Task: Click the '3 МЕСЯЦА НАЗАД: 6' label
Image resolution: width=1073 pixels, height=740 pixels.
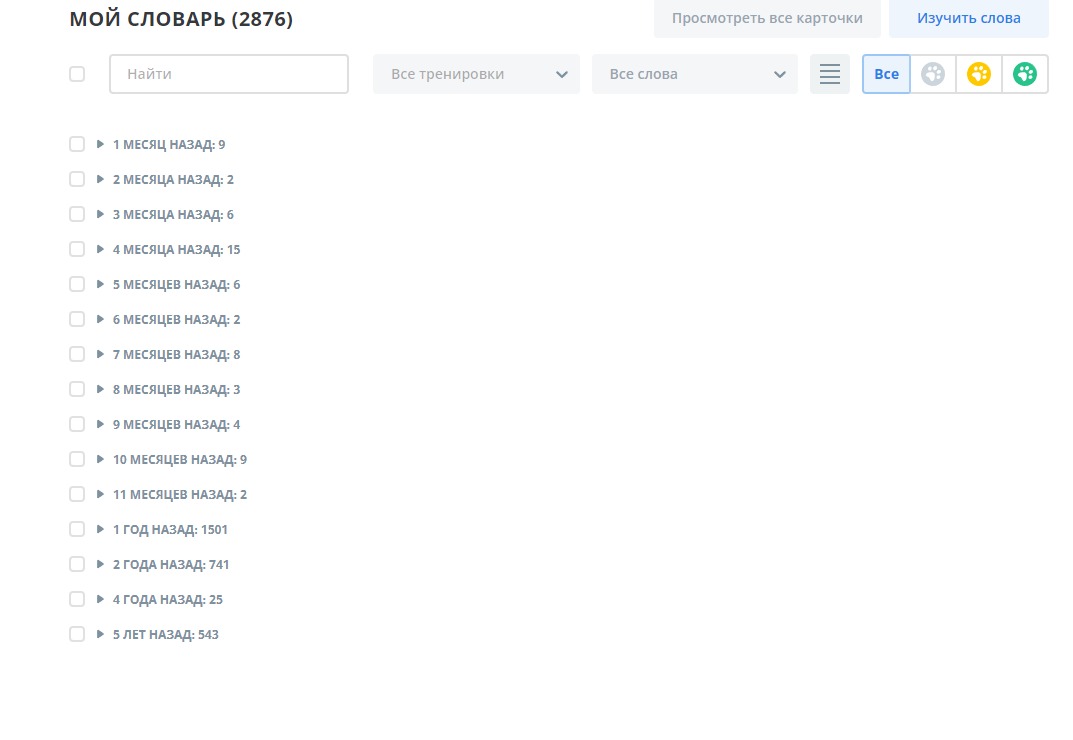Action: (173, 215)
